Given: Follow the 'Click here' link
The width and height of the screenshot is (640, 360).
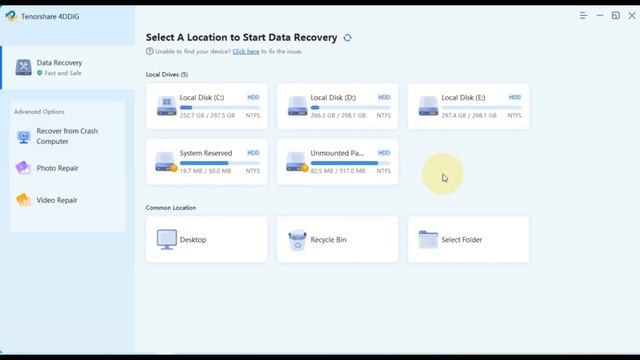Looking at the screenshot, I should (246, 51).
